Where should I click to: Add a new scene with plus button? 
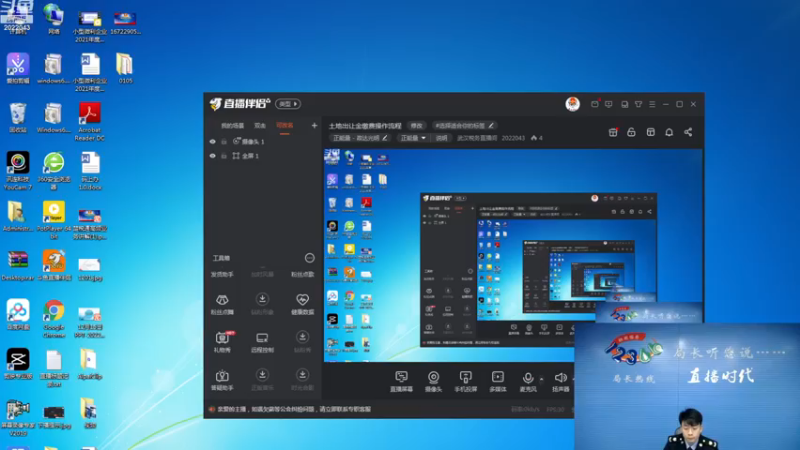coord(314,126)
